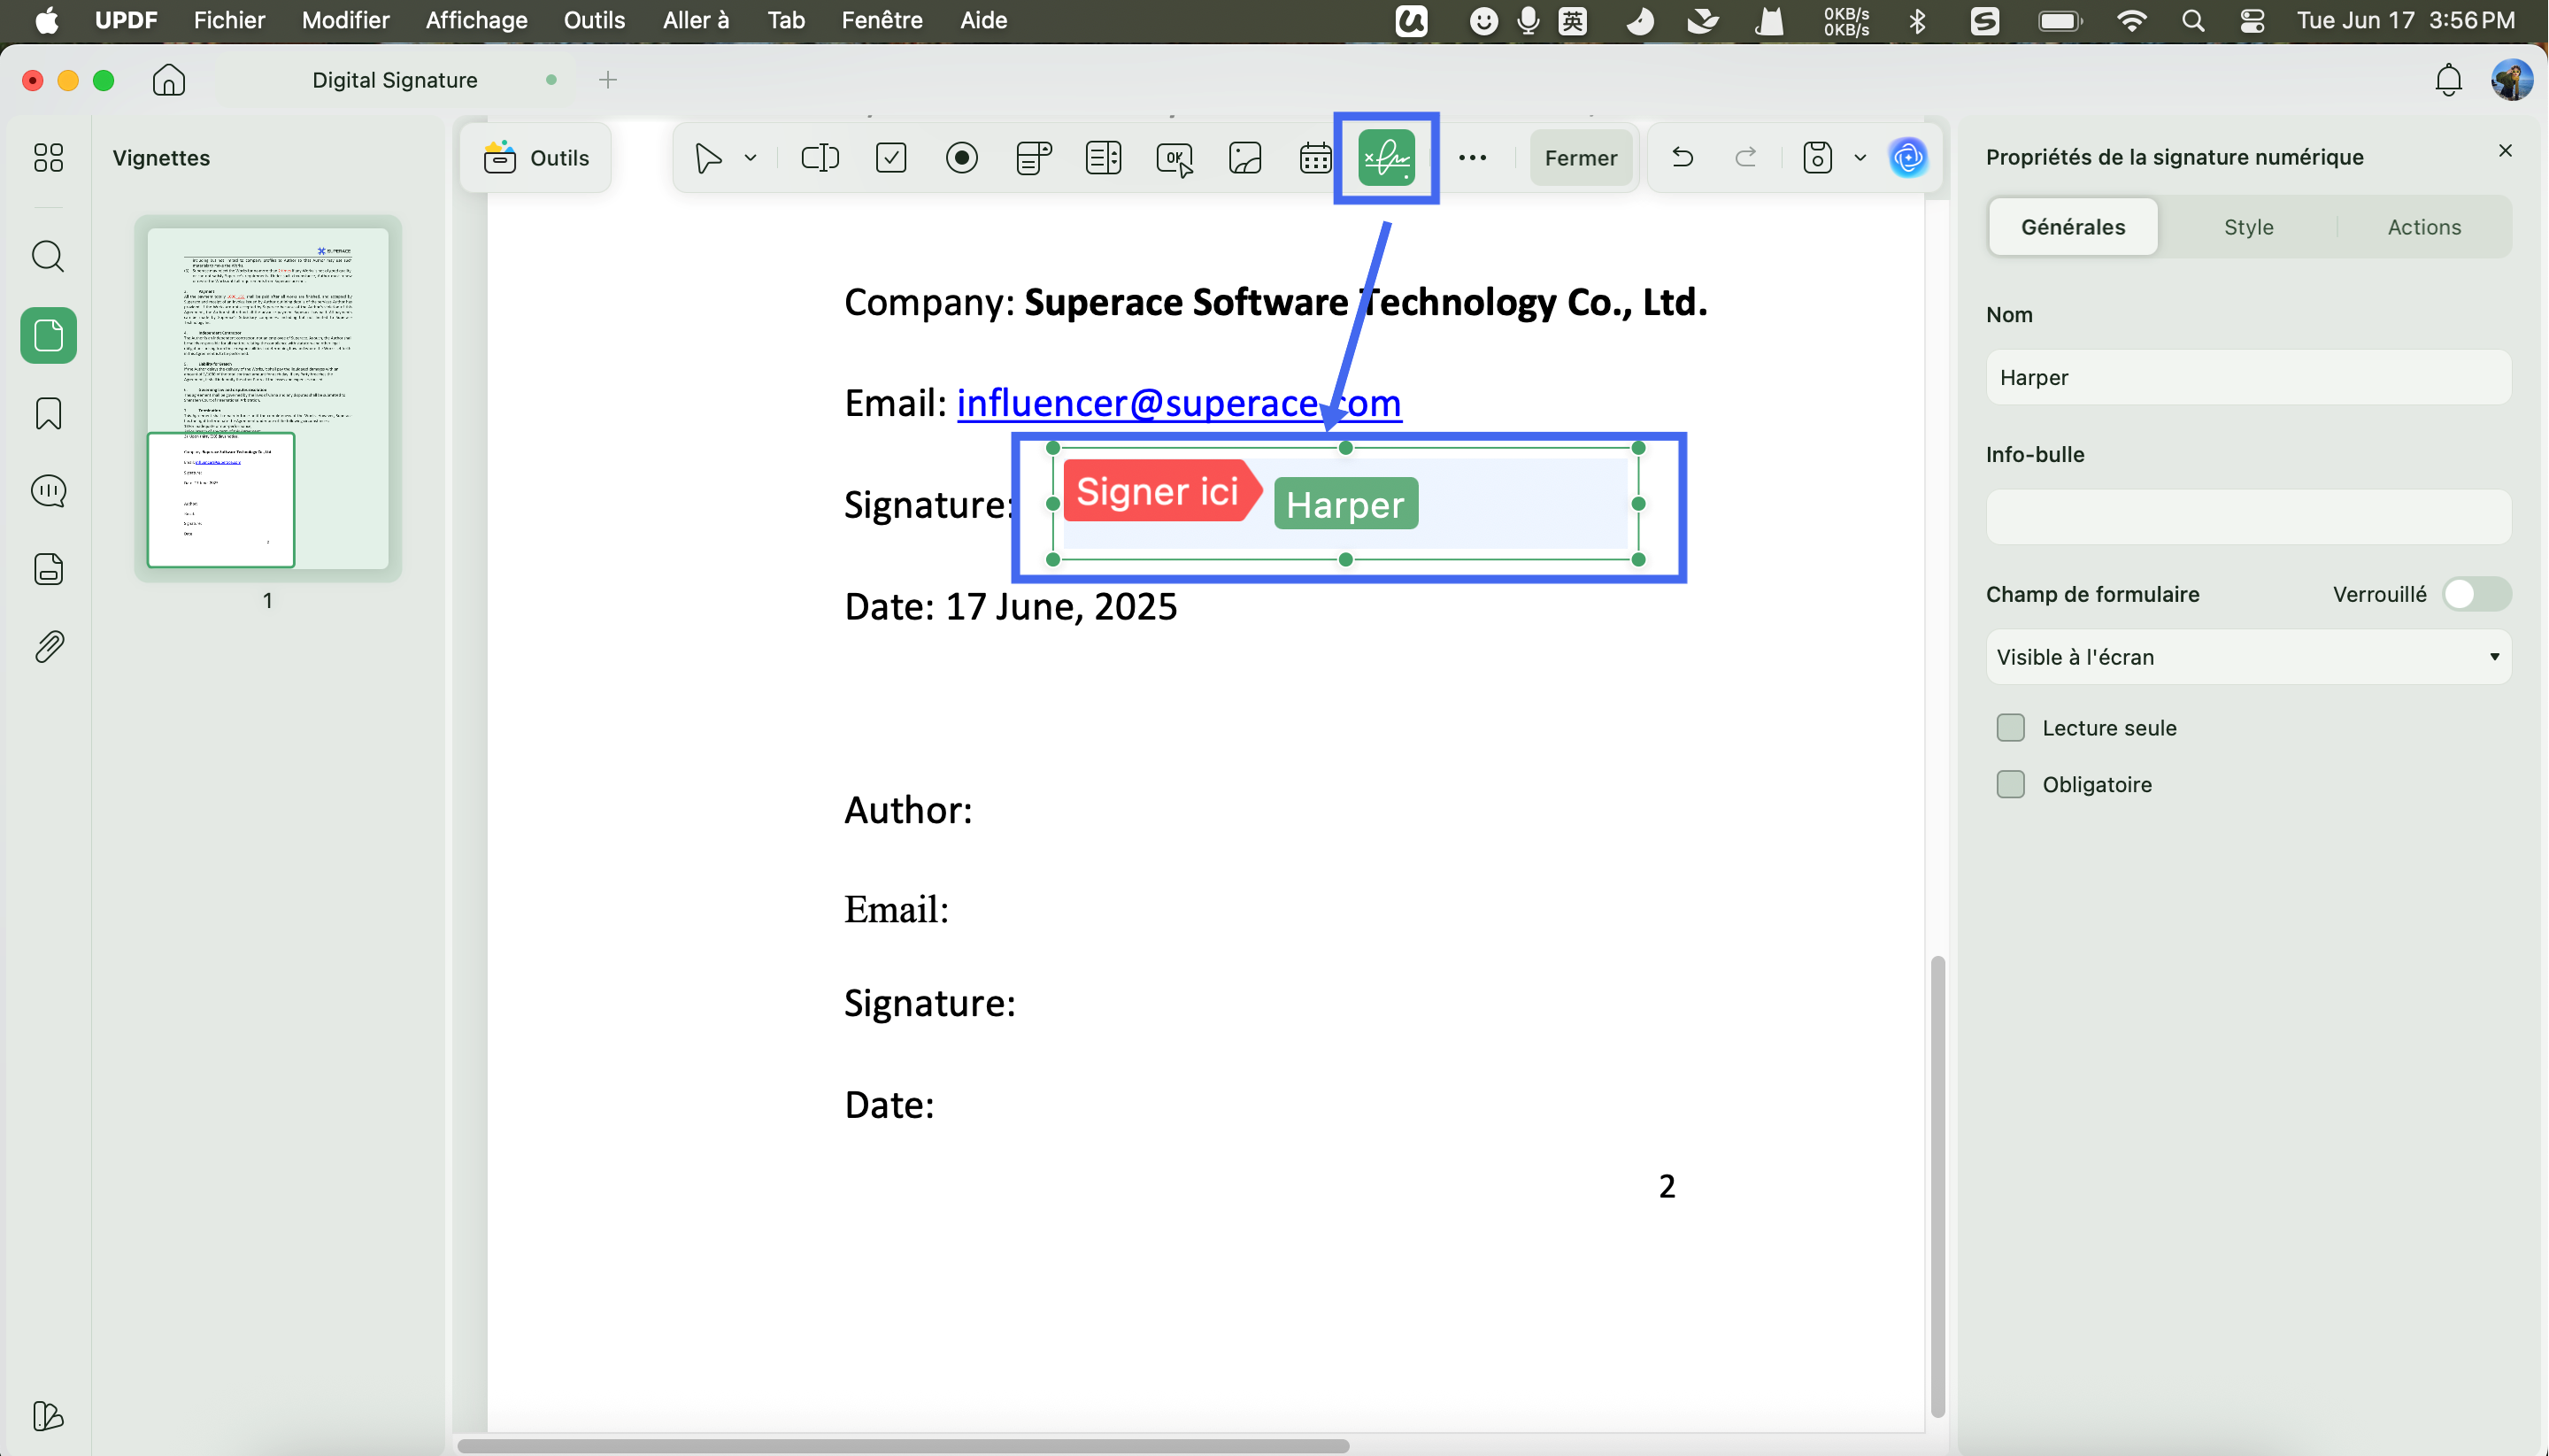Open the layers icon at sidebar bottom
Image resolution: width=2549 pixels, height=1456 pixels.
pyautogui.click(x=48, y=1416)
